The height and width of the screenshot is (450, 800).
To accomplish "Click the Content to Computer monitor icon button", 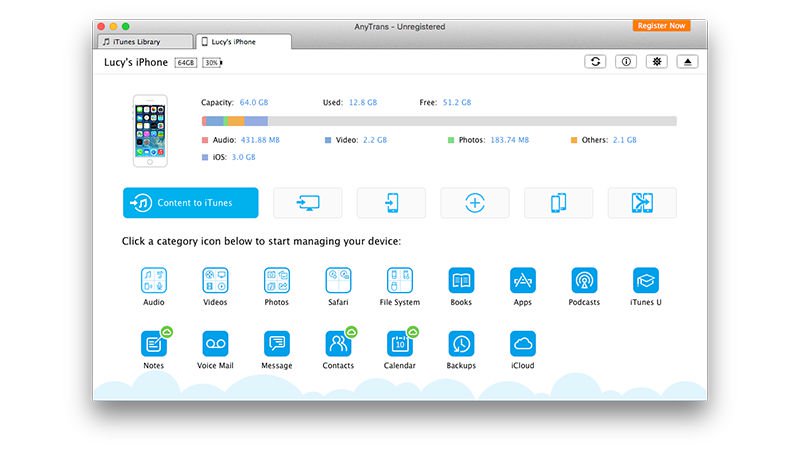I will tap(308, 203).
